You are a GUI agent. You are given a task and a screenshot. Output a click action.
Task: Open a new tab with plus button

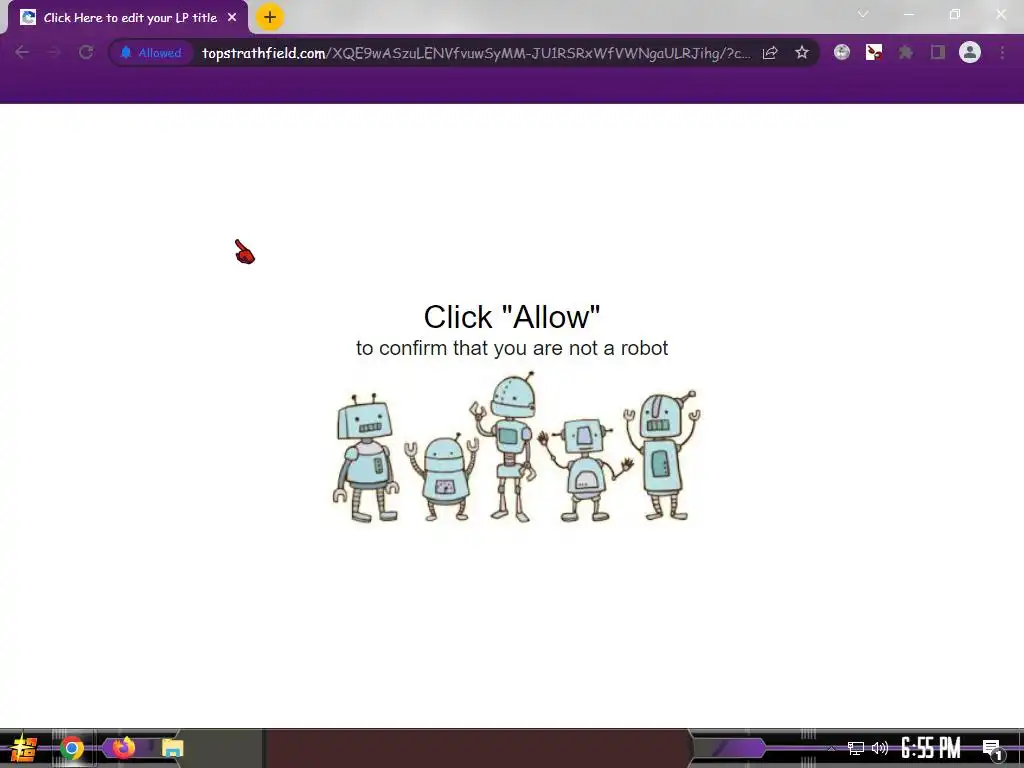[x=270, y=17]
